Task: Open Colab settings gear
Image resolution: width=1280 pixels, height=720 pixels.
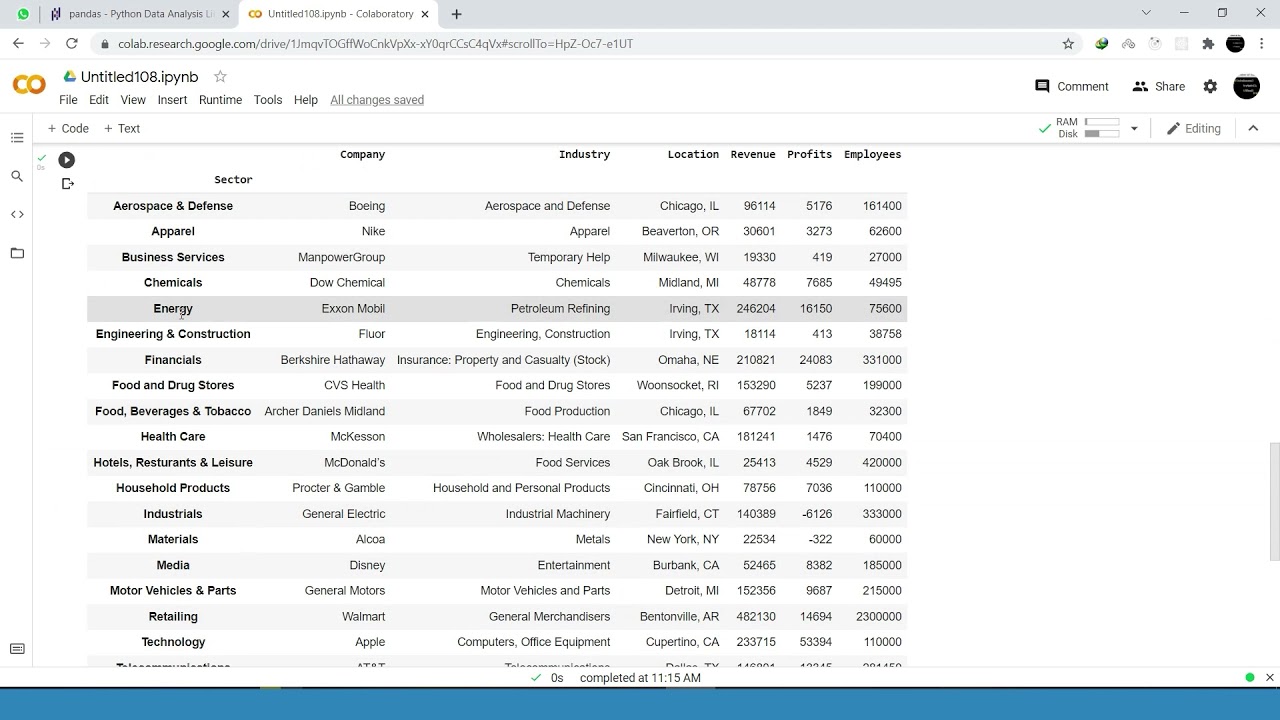Action: (x=1210, y=87)
